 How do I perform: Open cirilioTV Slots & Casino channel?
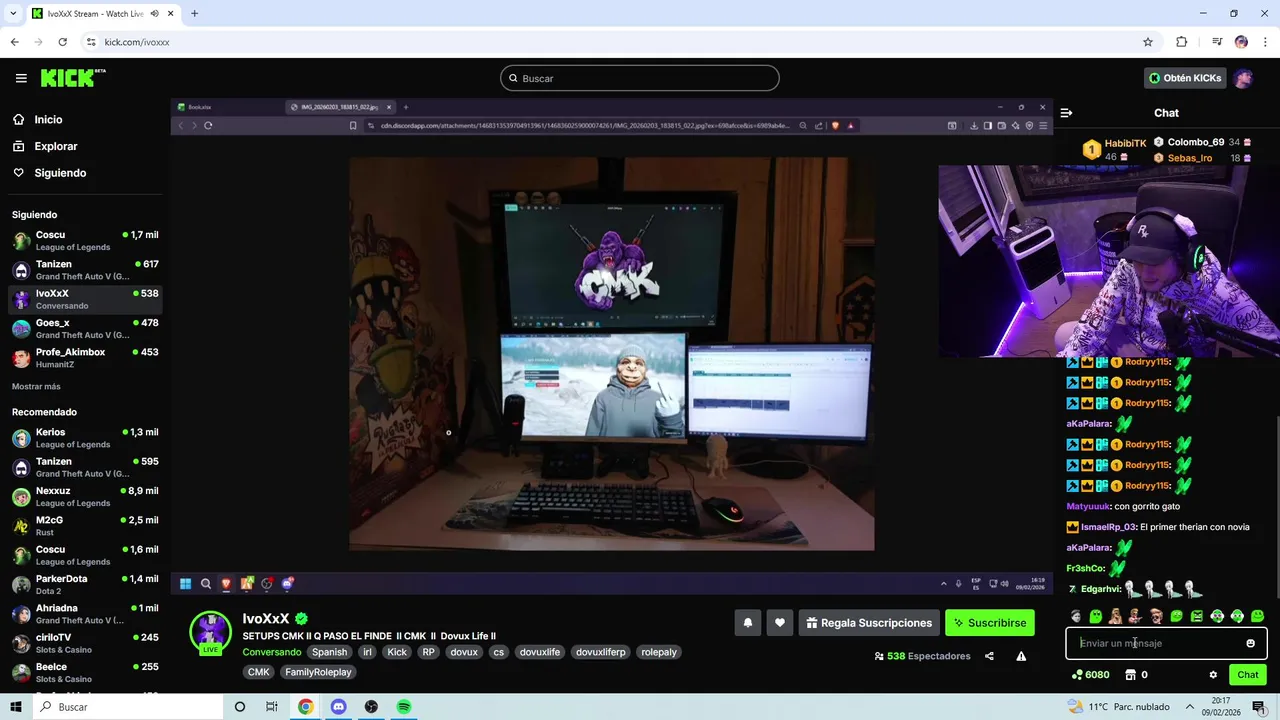pos(86,643)
